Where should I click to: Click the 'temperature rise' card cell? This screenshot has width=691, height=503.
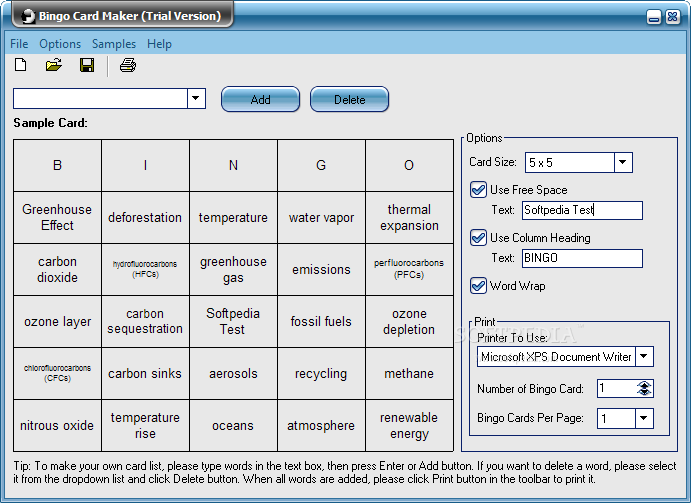145,425
